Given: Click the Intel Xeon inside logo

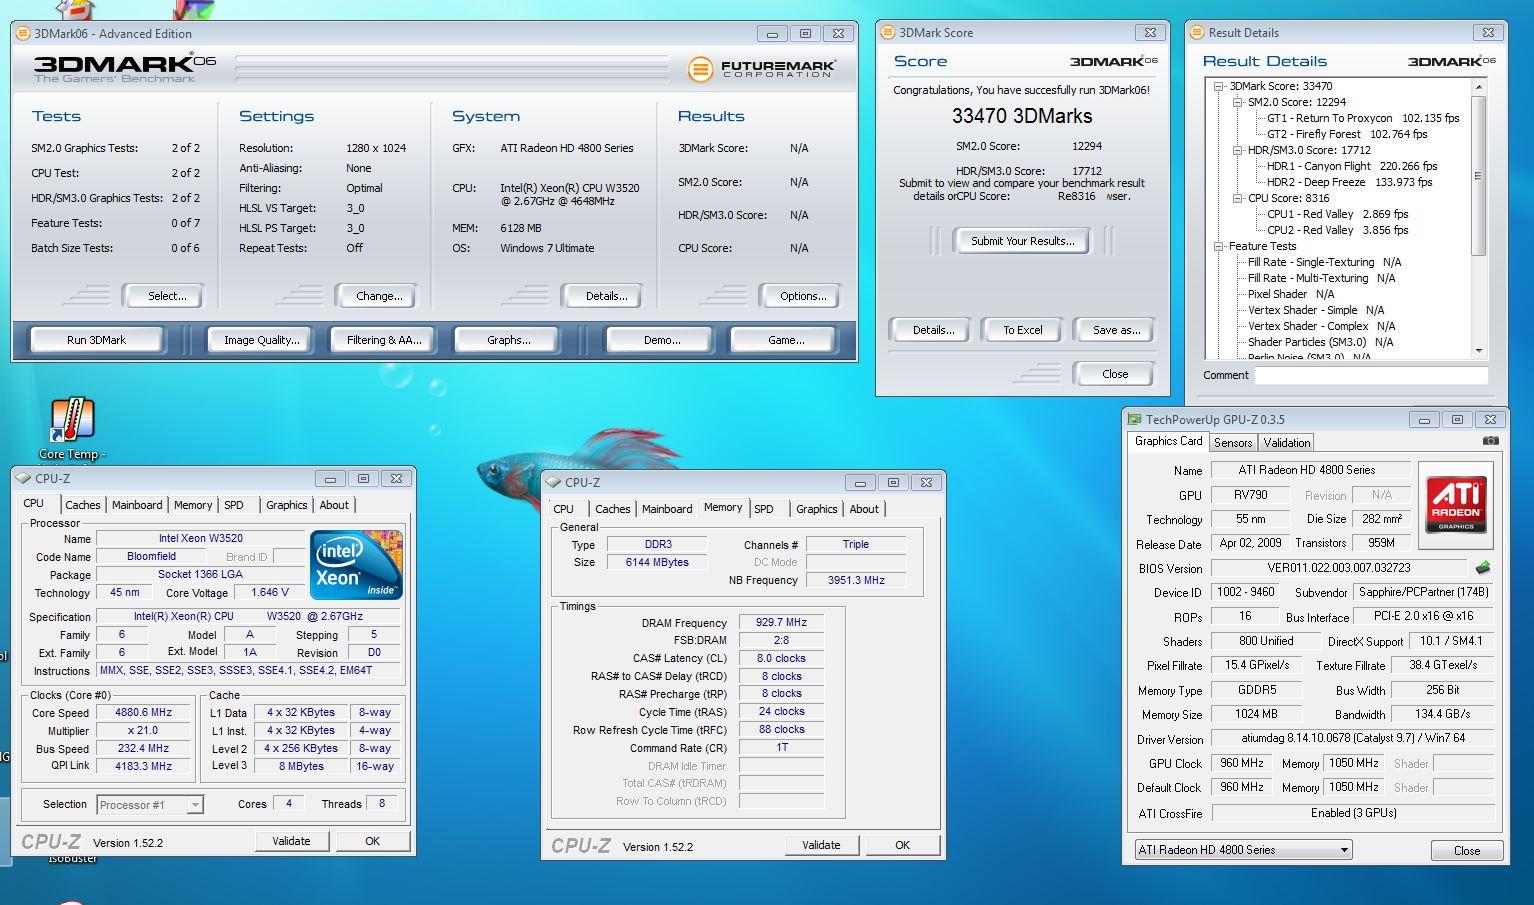Looking at the screenshot, I should 356,565.
